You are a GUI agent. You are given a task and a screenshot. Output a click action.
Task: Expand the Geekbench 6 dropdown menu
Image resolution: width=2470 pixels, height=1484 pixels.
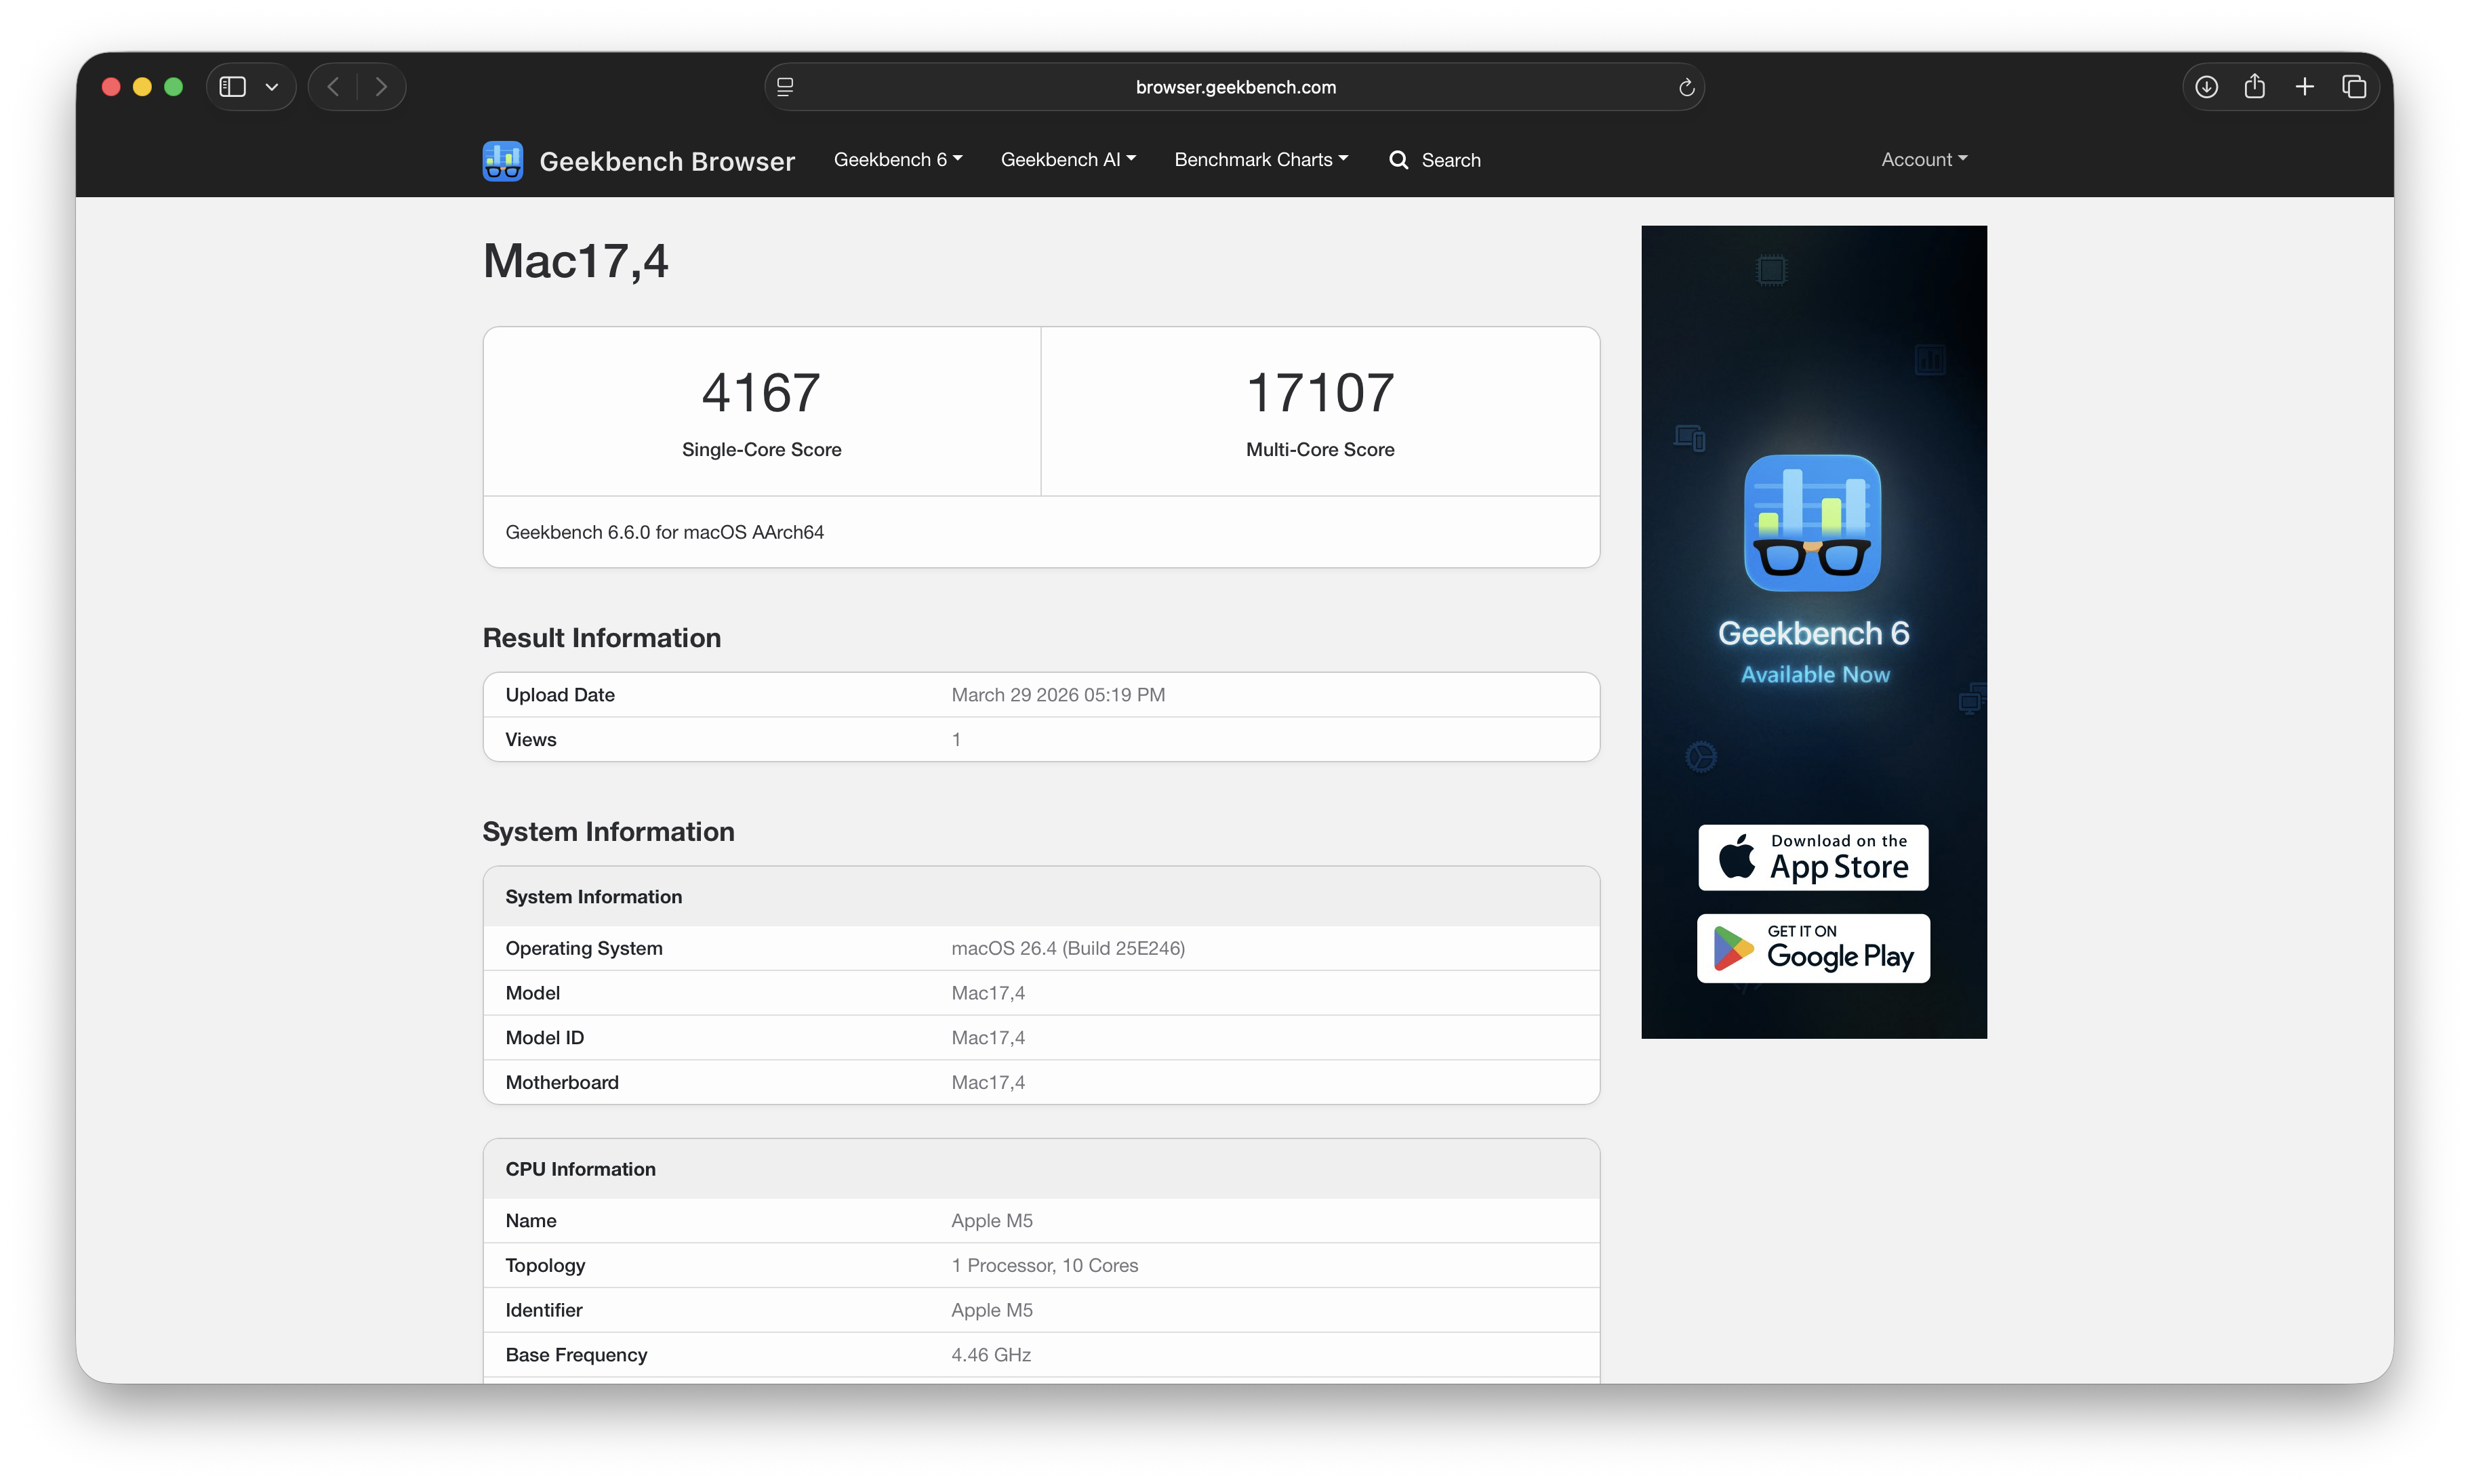[897, 160]
